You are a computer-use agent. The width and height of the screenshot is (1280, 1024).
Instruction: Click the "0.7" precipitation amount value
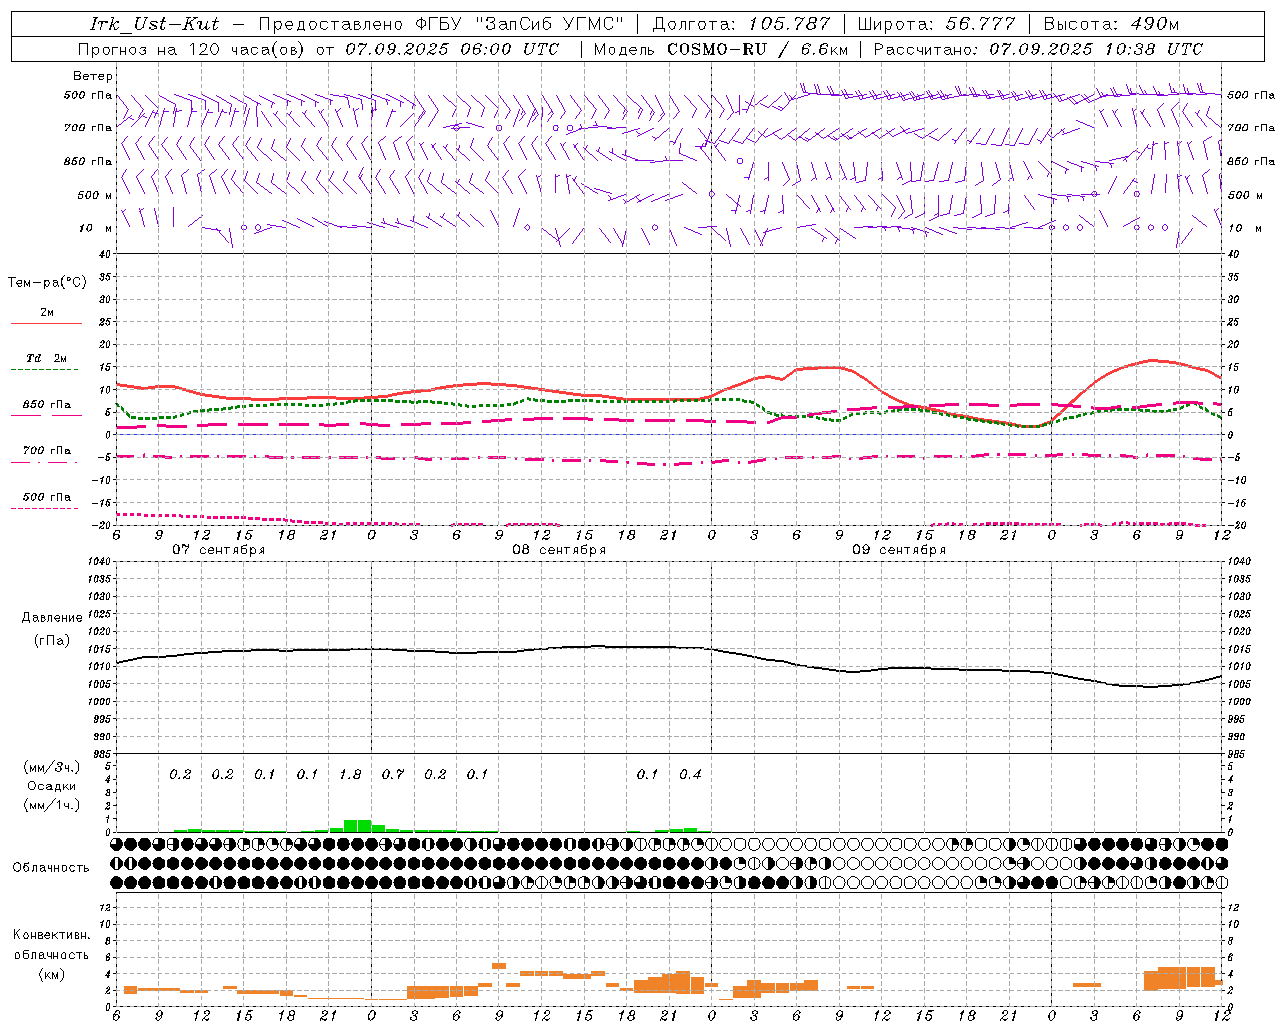pos(393,775)
